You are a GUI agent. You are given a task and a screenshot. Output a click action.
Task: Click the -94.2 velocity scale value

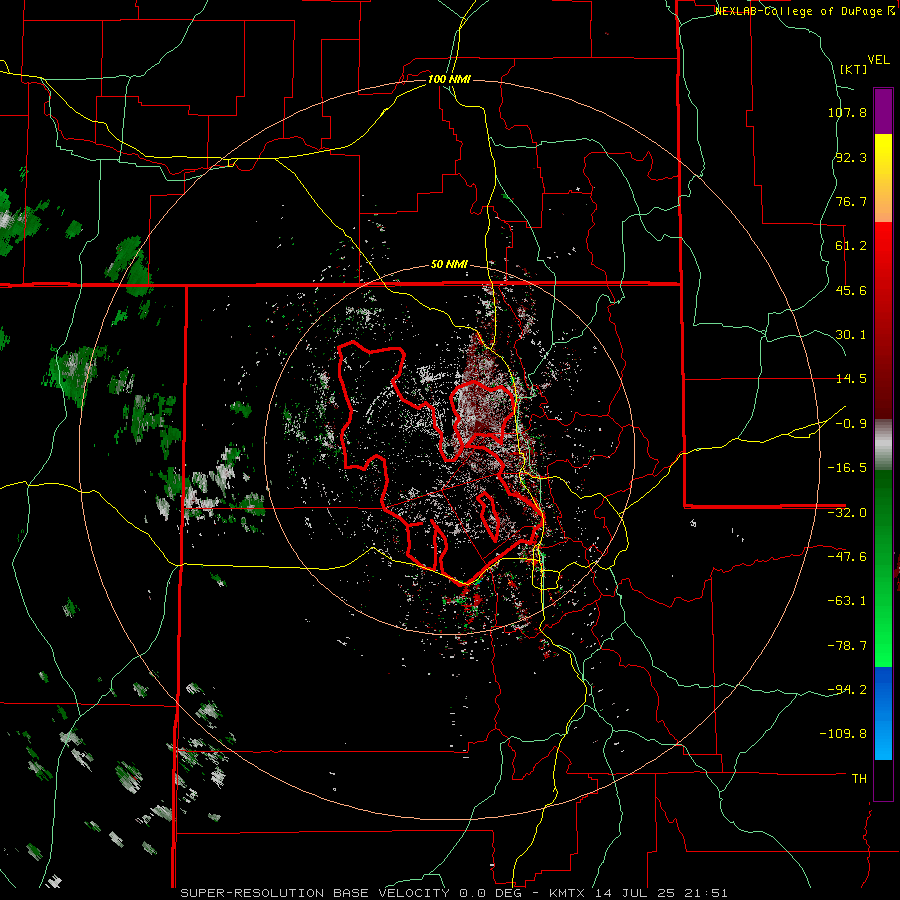[x=847, y=690]
